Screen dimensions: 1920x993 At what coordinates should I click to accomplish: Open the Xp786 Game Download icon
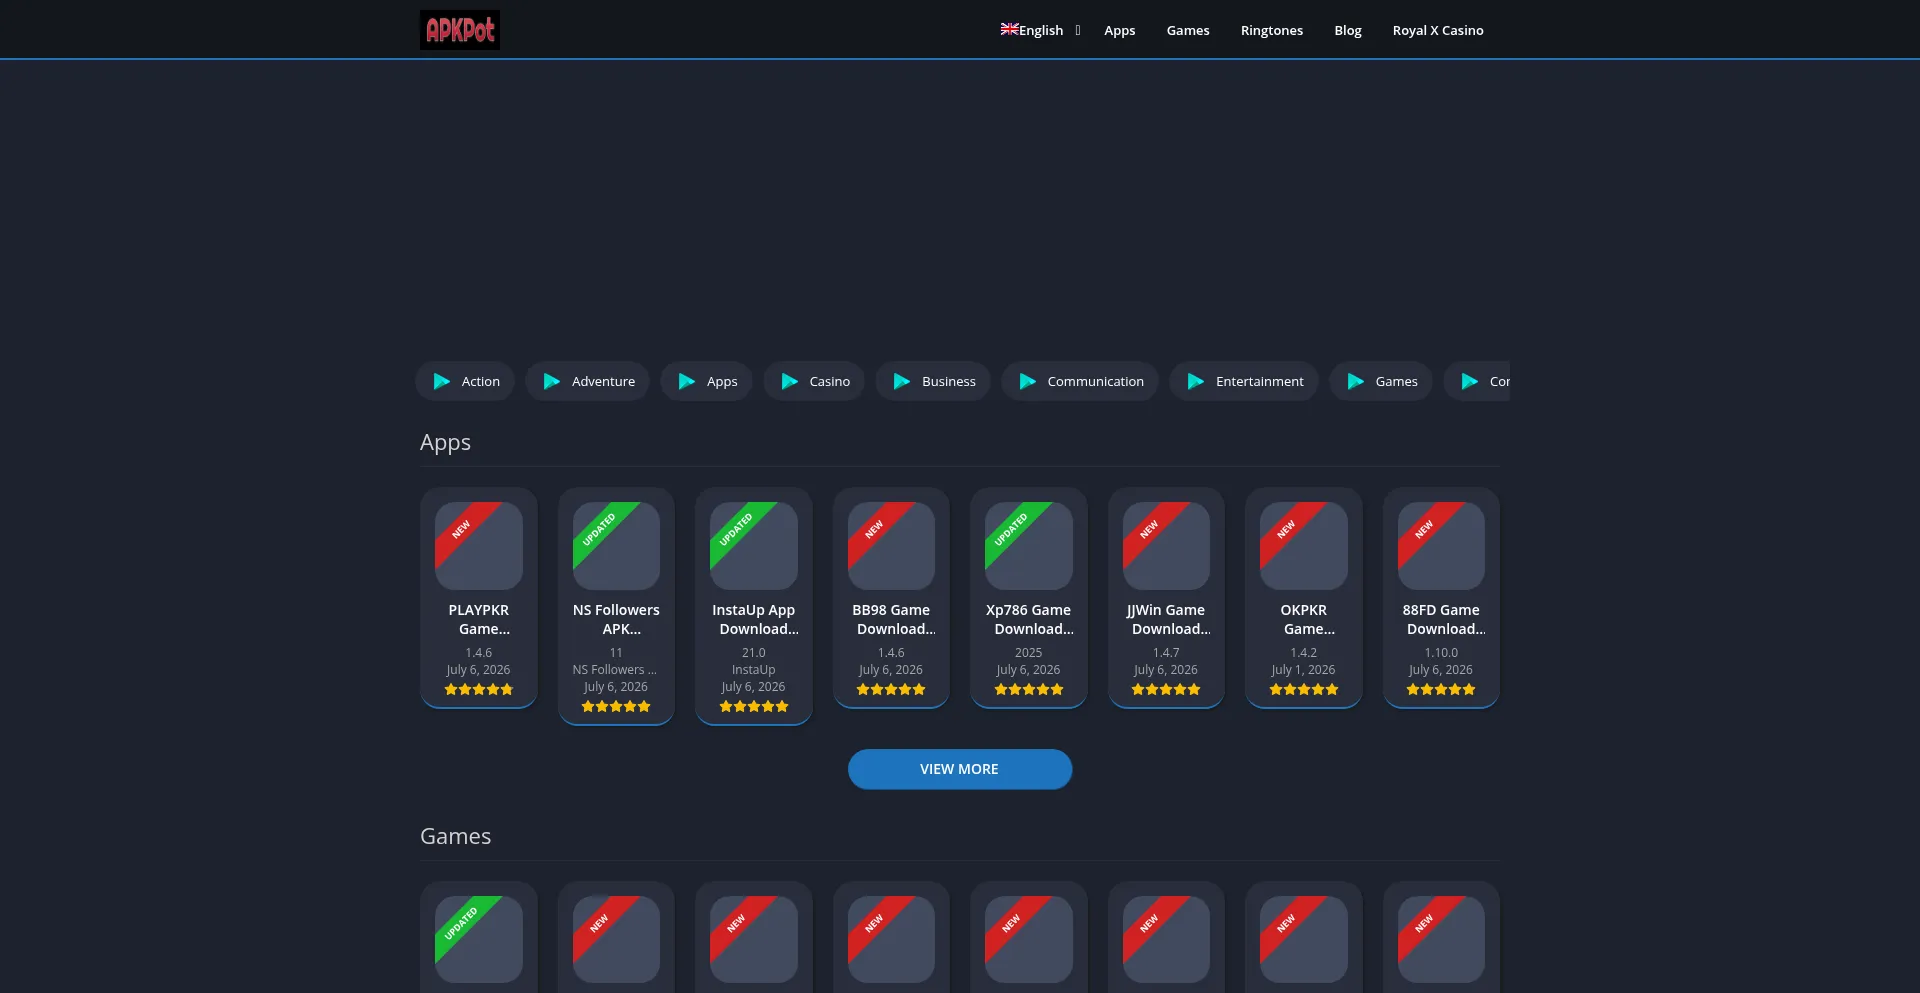click(1029, 546)
